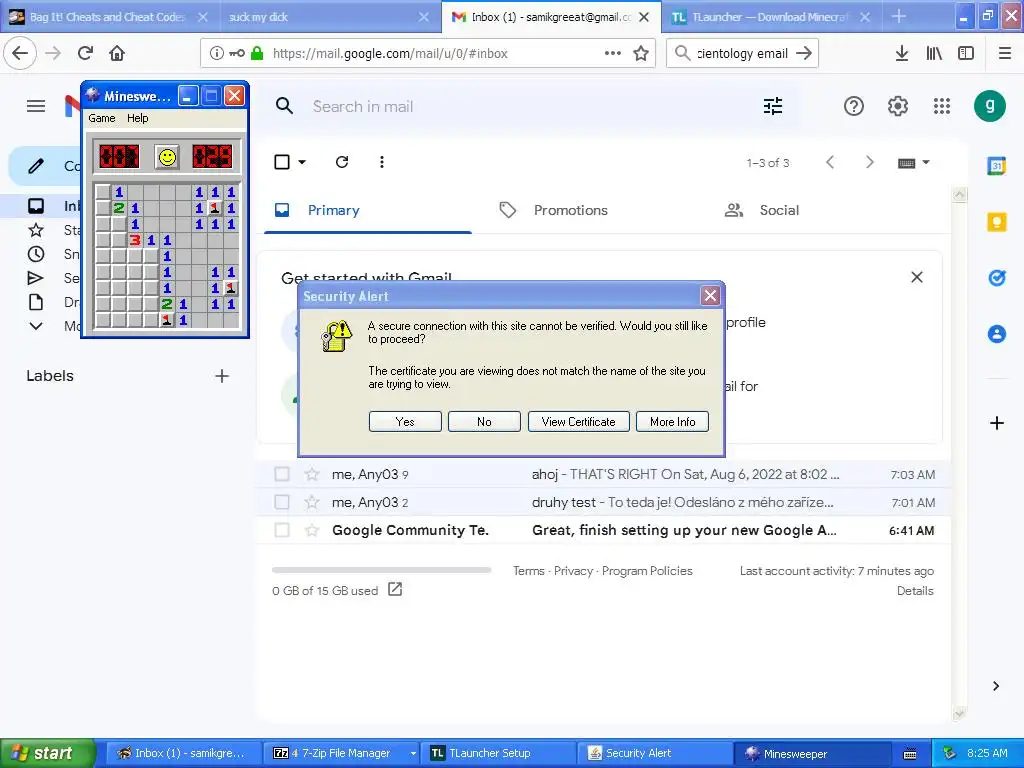Screen dimensions: 1024x768
Task: Refresh the inbox with the Gmail refresh icon
Action: (x=342, y=162)
